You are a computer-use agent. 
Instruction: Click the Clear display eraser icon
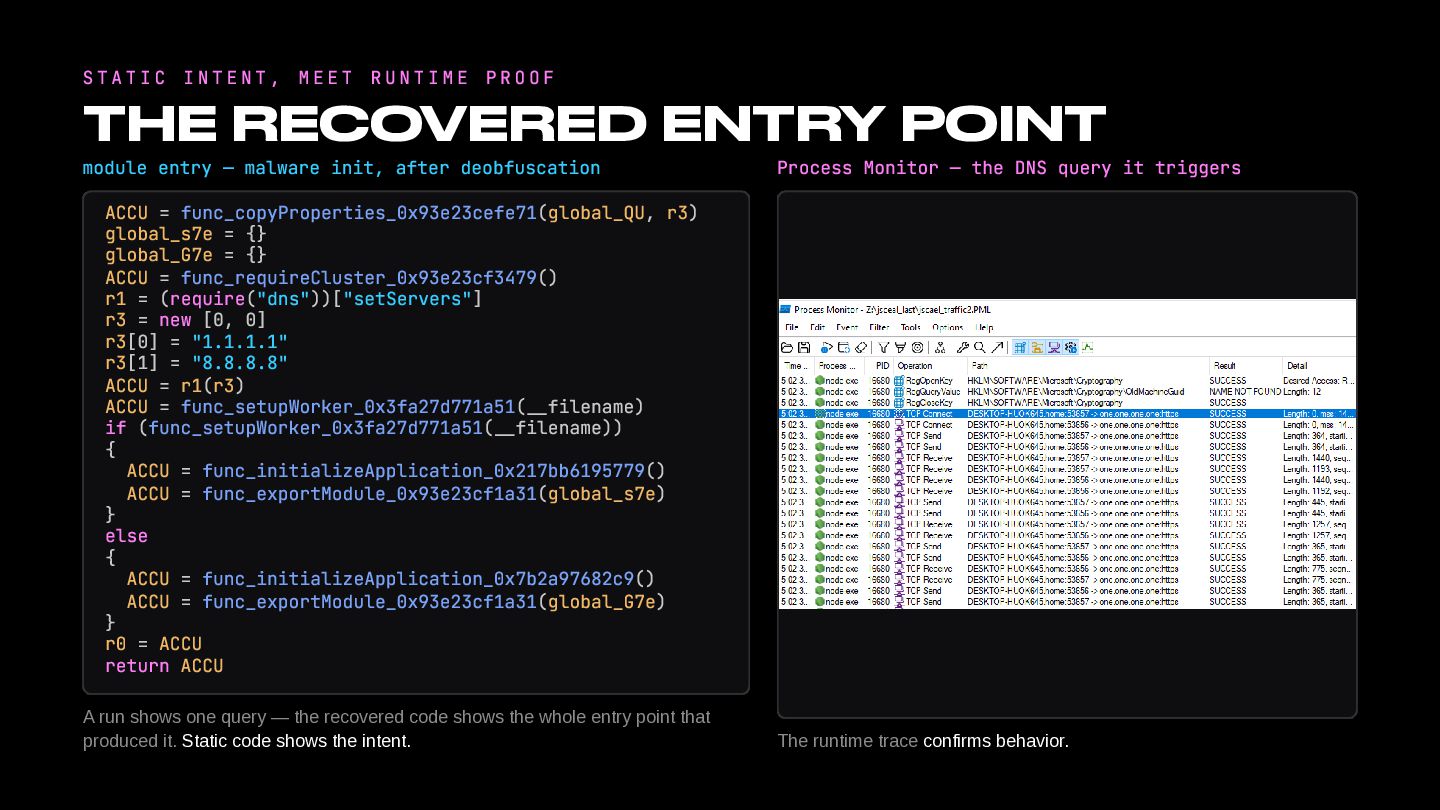(860, 347)
